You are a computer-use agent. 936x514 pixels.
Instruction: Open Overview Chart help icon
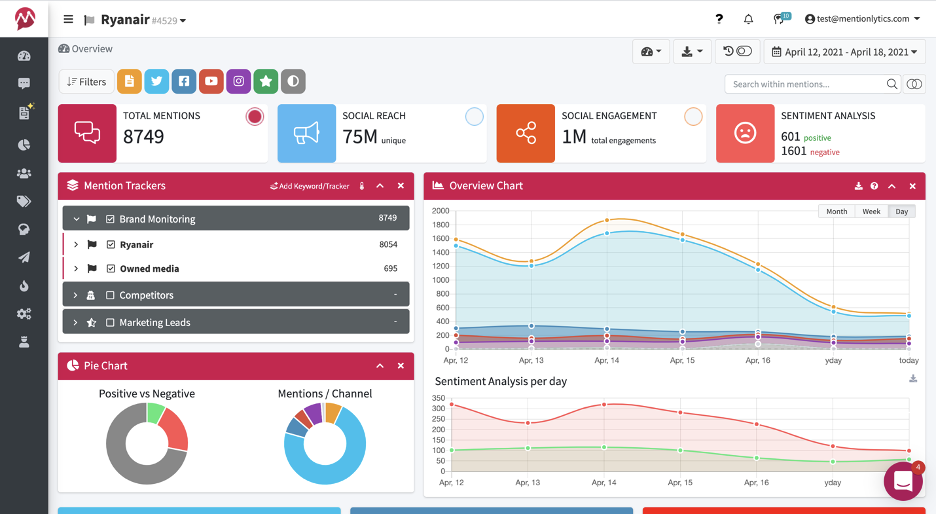875,186
